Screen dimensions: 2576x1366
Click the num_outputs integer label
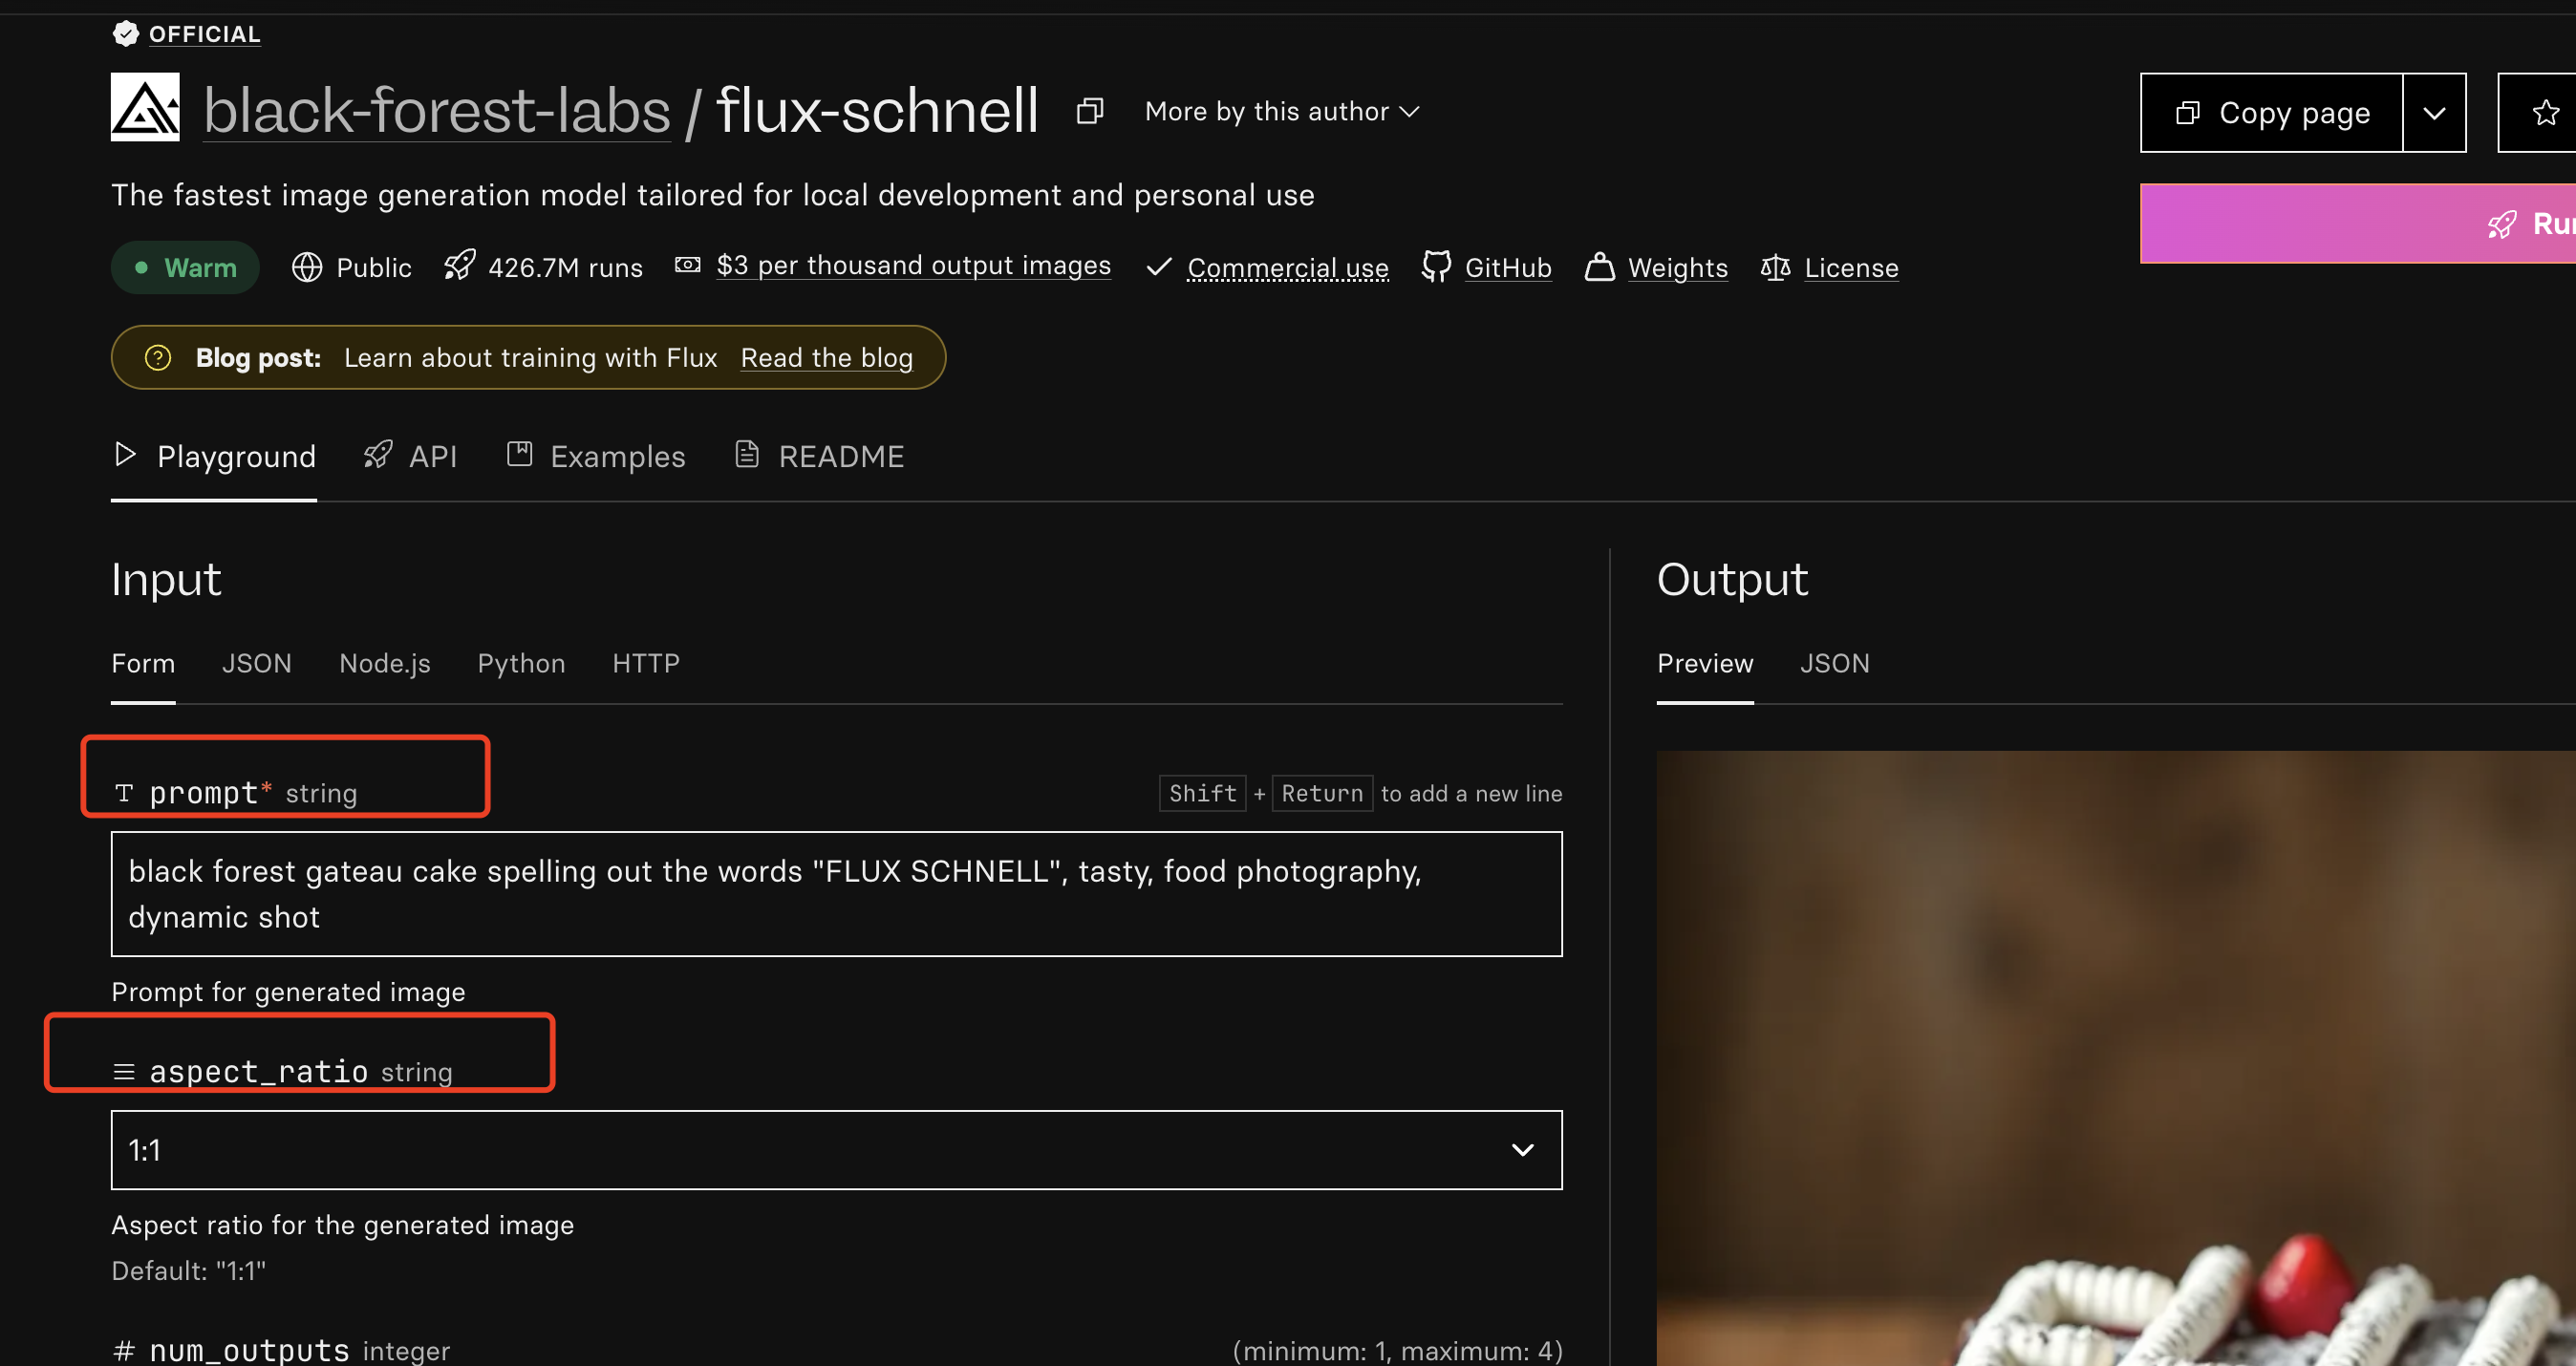282,1350
